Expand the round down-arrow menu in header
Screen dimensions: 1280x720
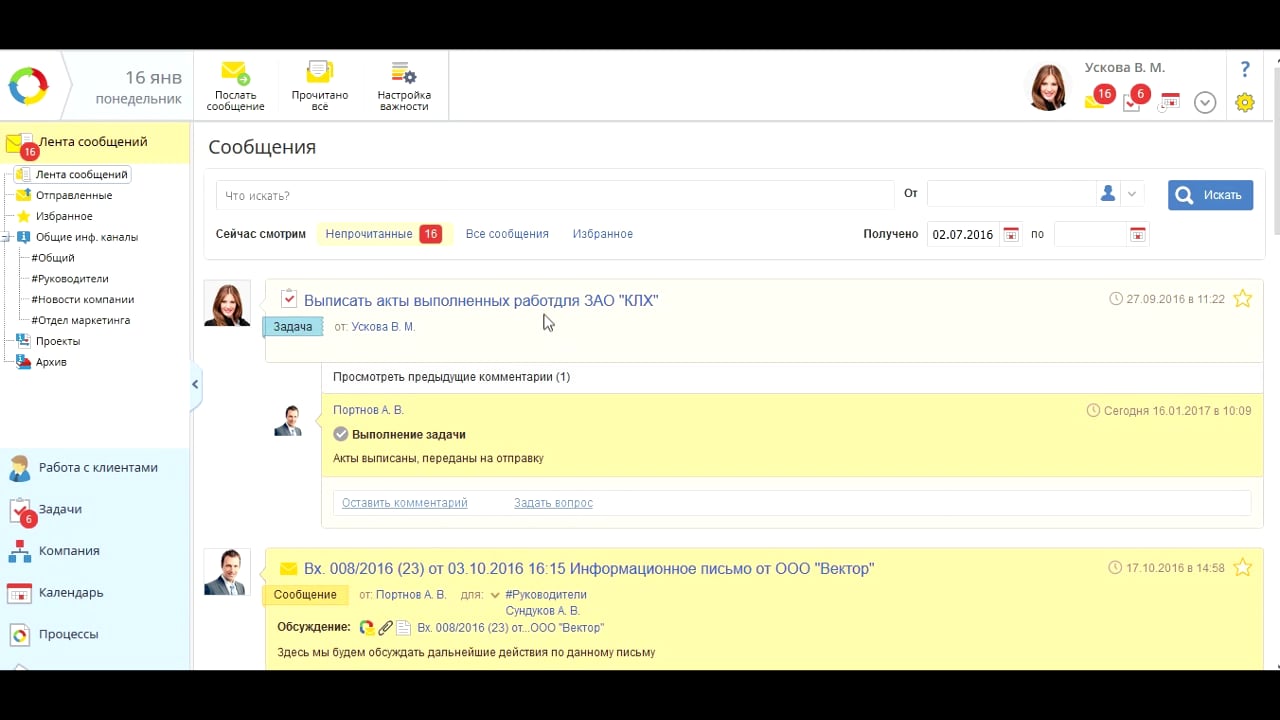1205,102
